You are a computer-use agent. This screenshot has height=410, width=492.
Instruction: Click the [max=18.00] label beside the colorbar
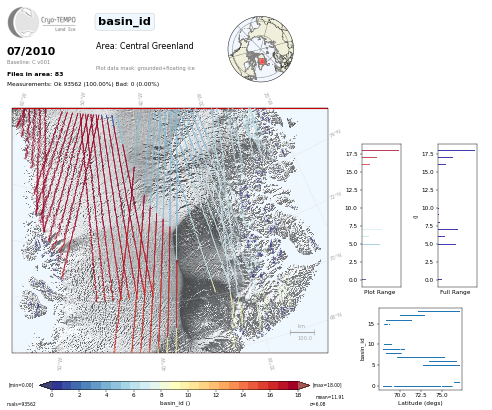(x=327, y=385)
